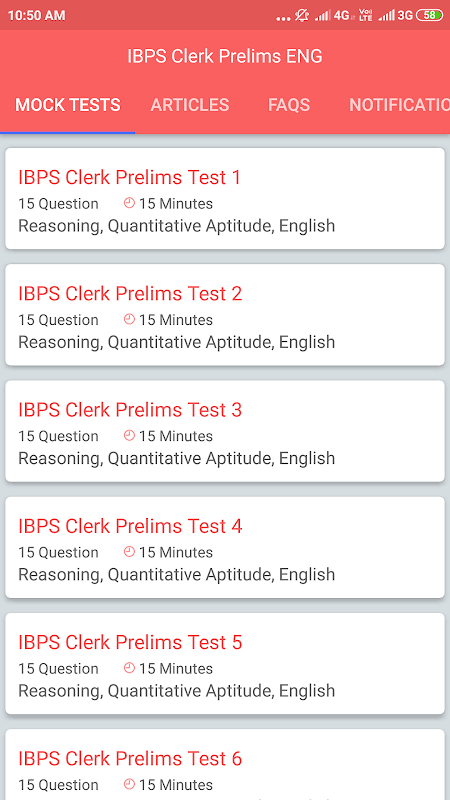This screenshot has width=450, height=800.
Task: Tap the clock icon in Test 3 card
Action: [x=129, y=436]
